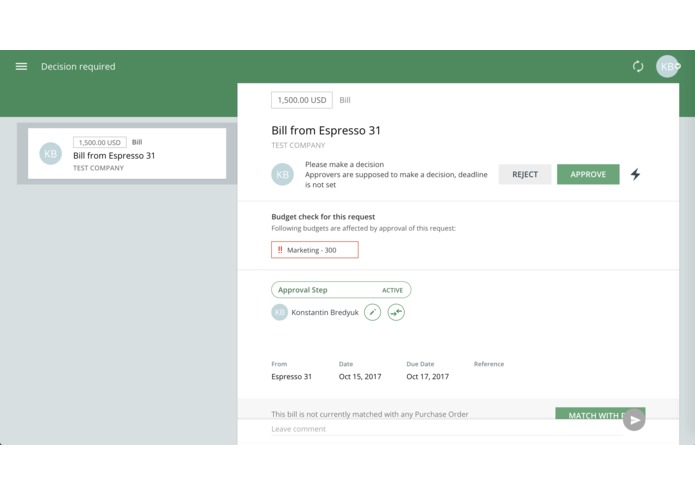
Task: Click the KB avatar in the bill list card
Action: (51, 154)
